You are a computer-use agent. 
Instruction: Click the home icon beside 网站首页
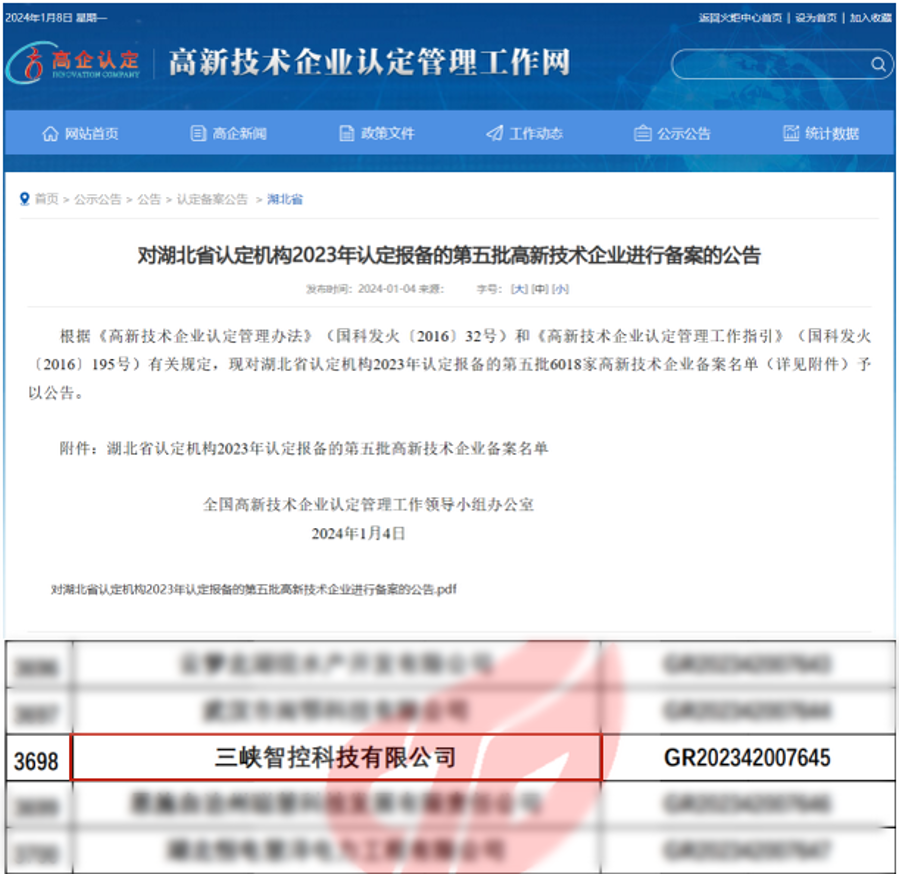49,133
